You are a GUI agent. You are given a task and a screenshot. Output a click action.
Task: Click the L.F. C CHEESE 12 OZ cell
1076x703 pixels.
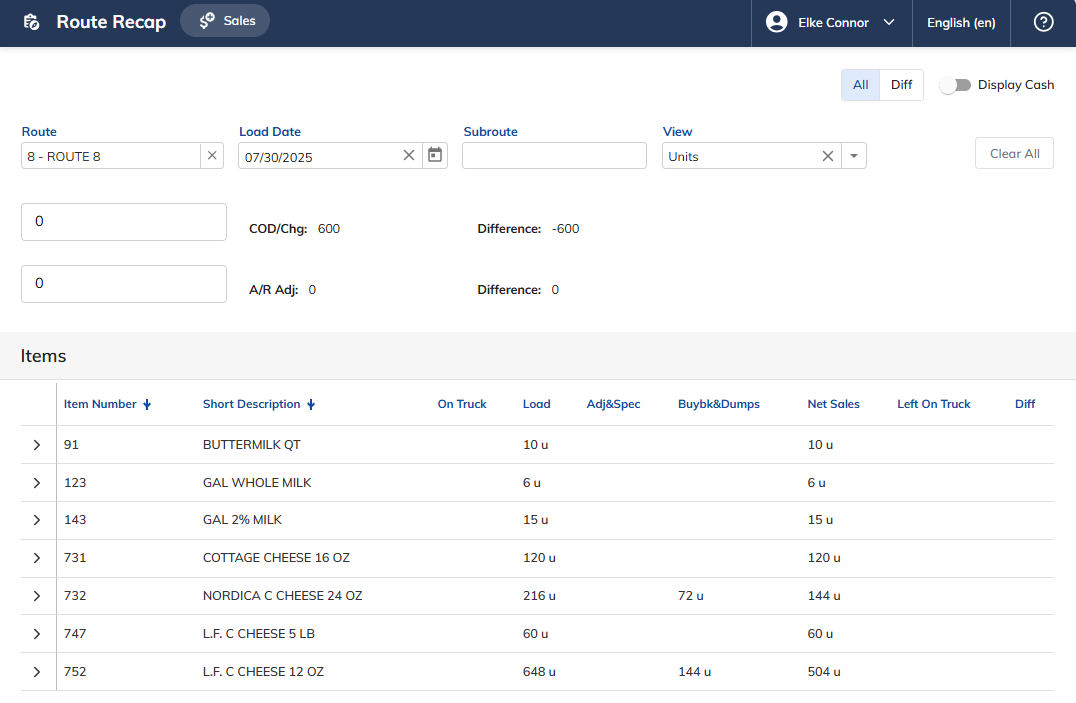point(263,671)
